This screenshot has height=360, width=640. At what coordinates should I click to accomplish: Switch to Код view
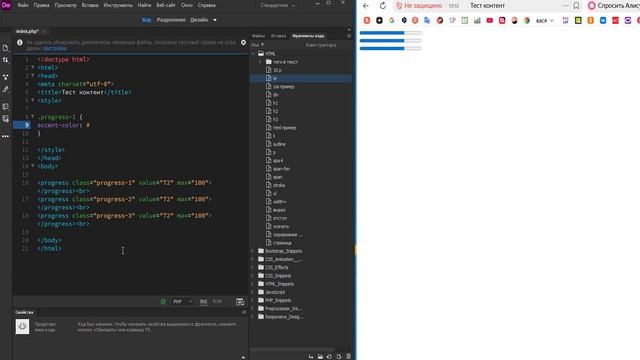click(146, 20)
